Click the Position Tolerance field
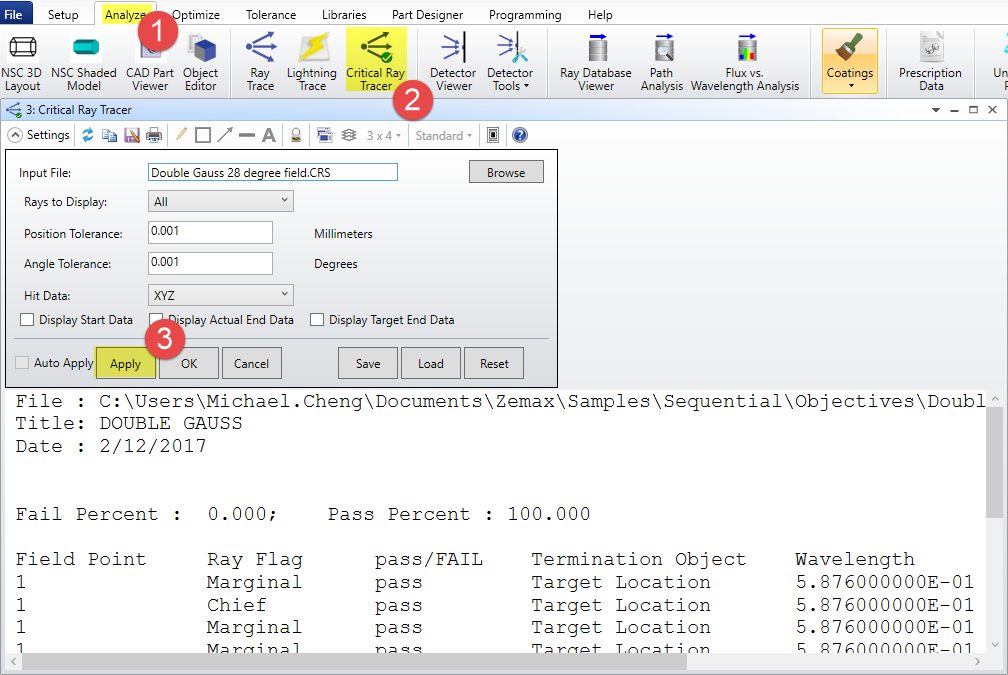 [x=210, y=232]
